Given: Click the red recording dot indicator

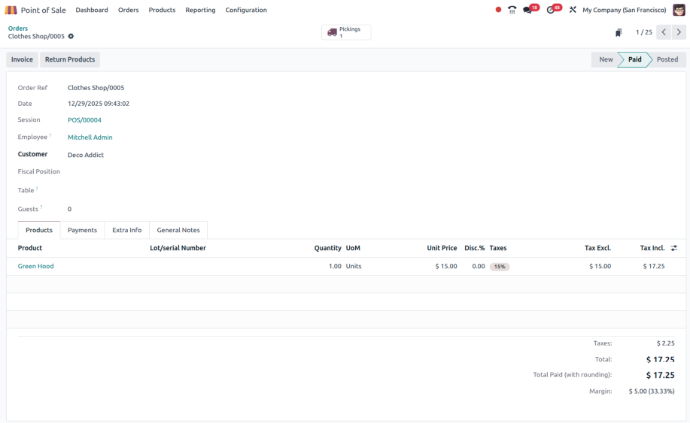Looking at the screenshot, I should [x=498, y=10].
